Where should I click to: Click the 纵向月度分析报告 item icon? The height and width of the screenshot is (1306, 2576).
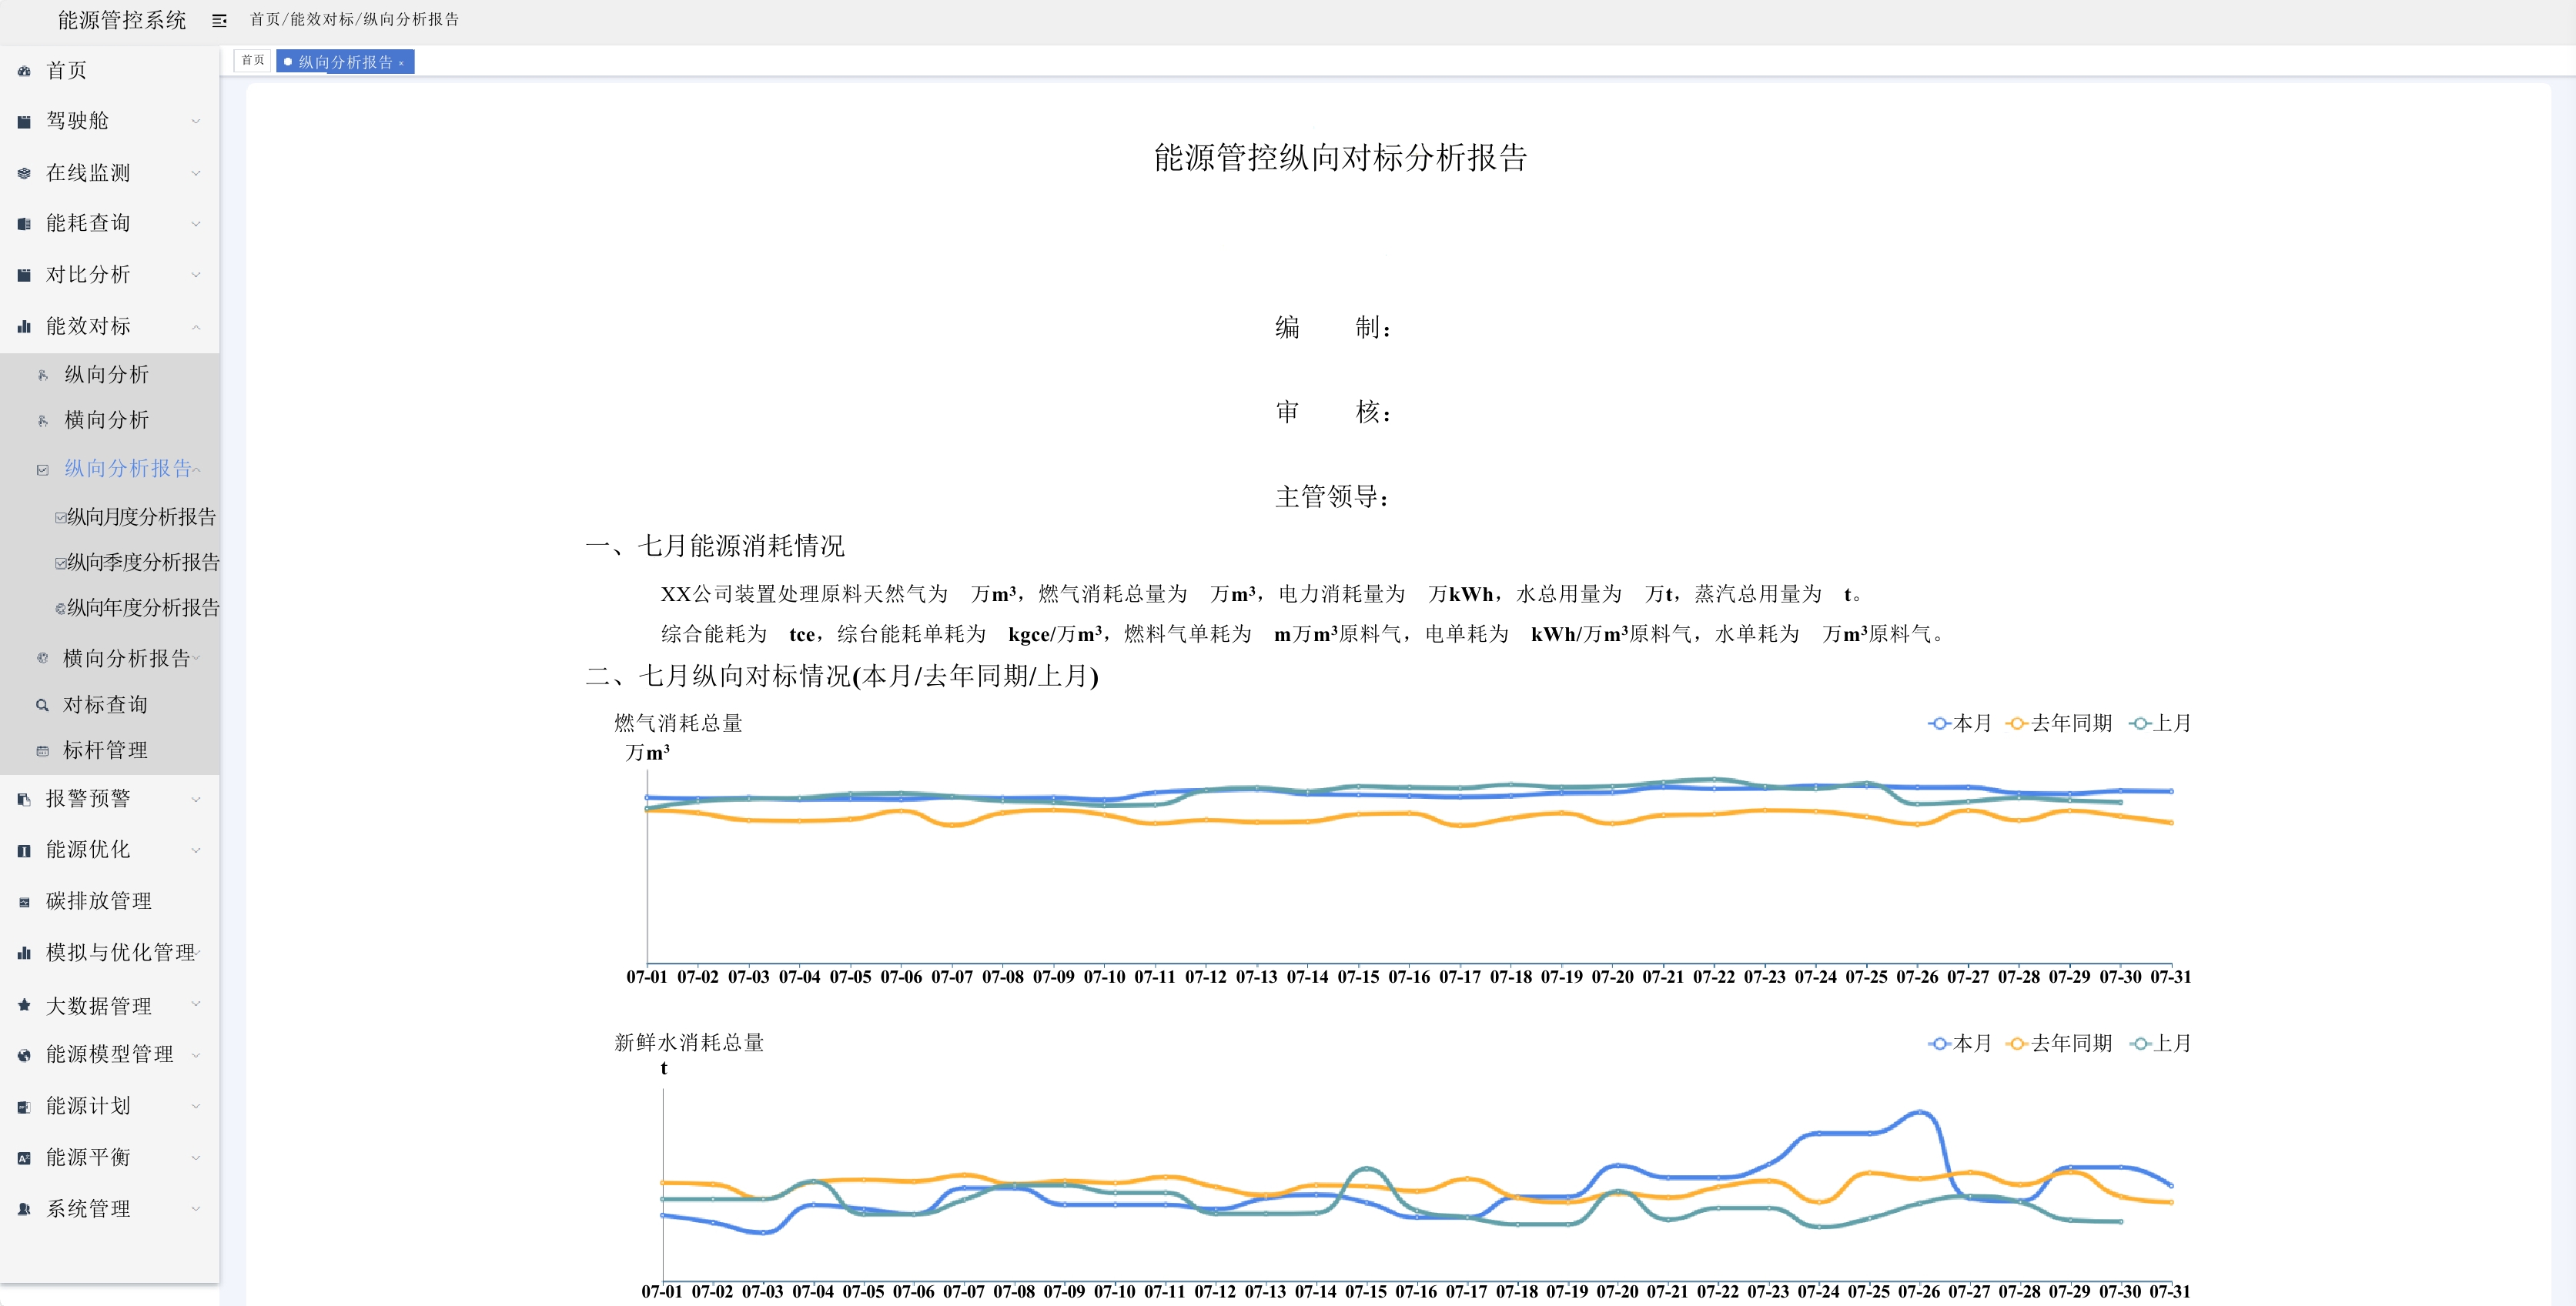(x=60, y=518)
